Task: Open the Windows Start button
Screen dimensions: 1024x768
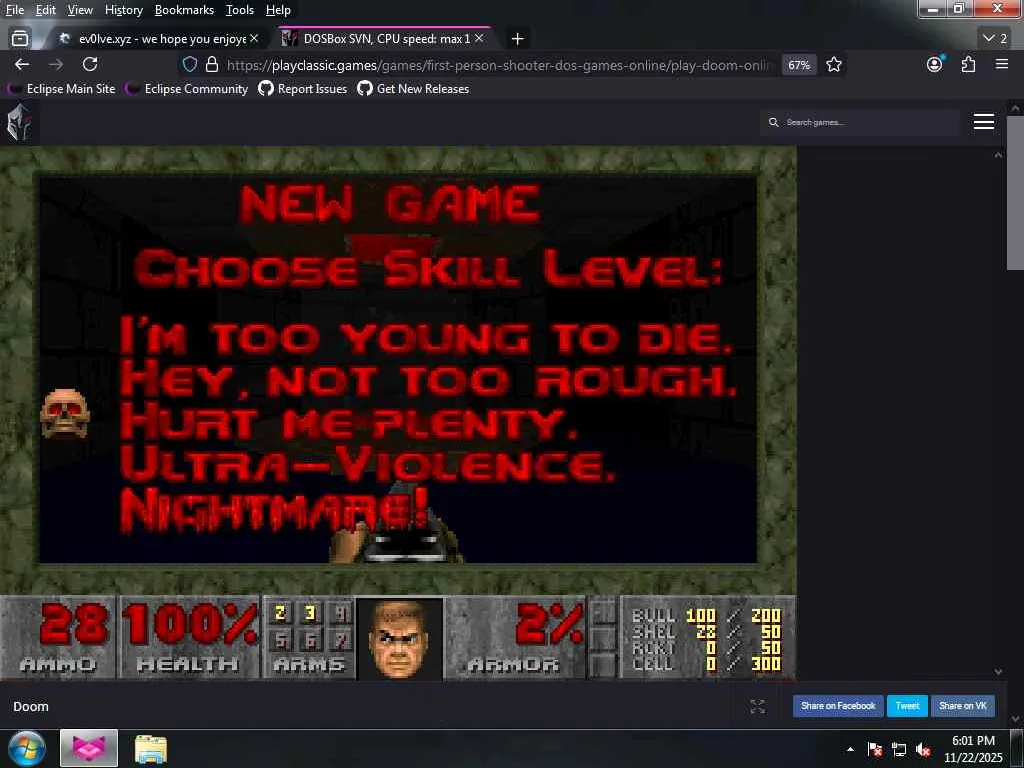Action: (27, 748)
